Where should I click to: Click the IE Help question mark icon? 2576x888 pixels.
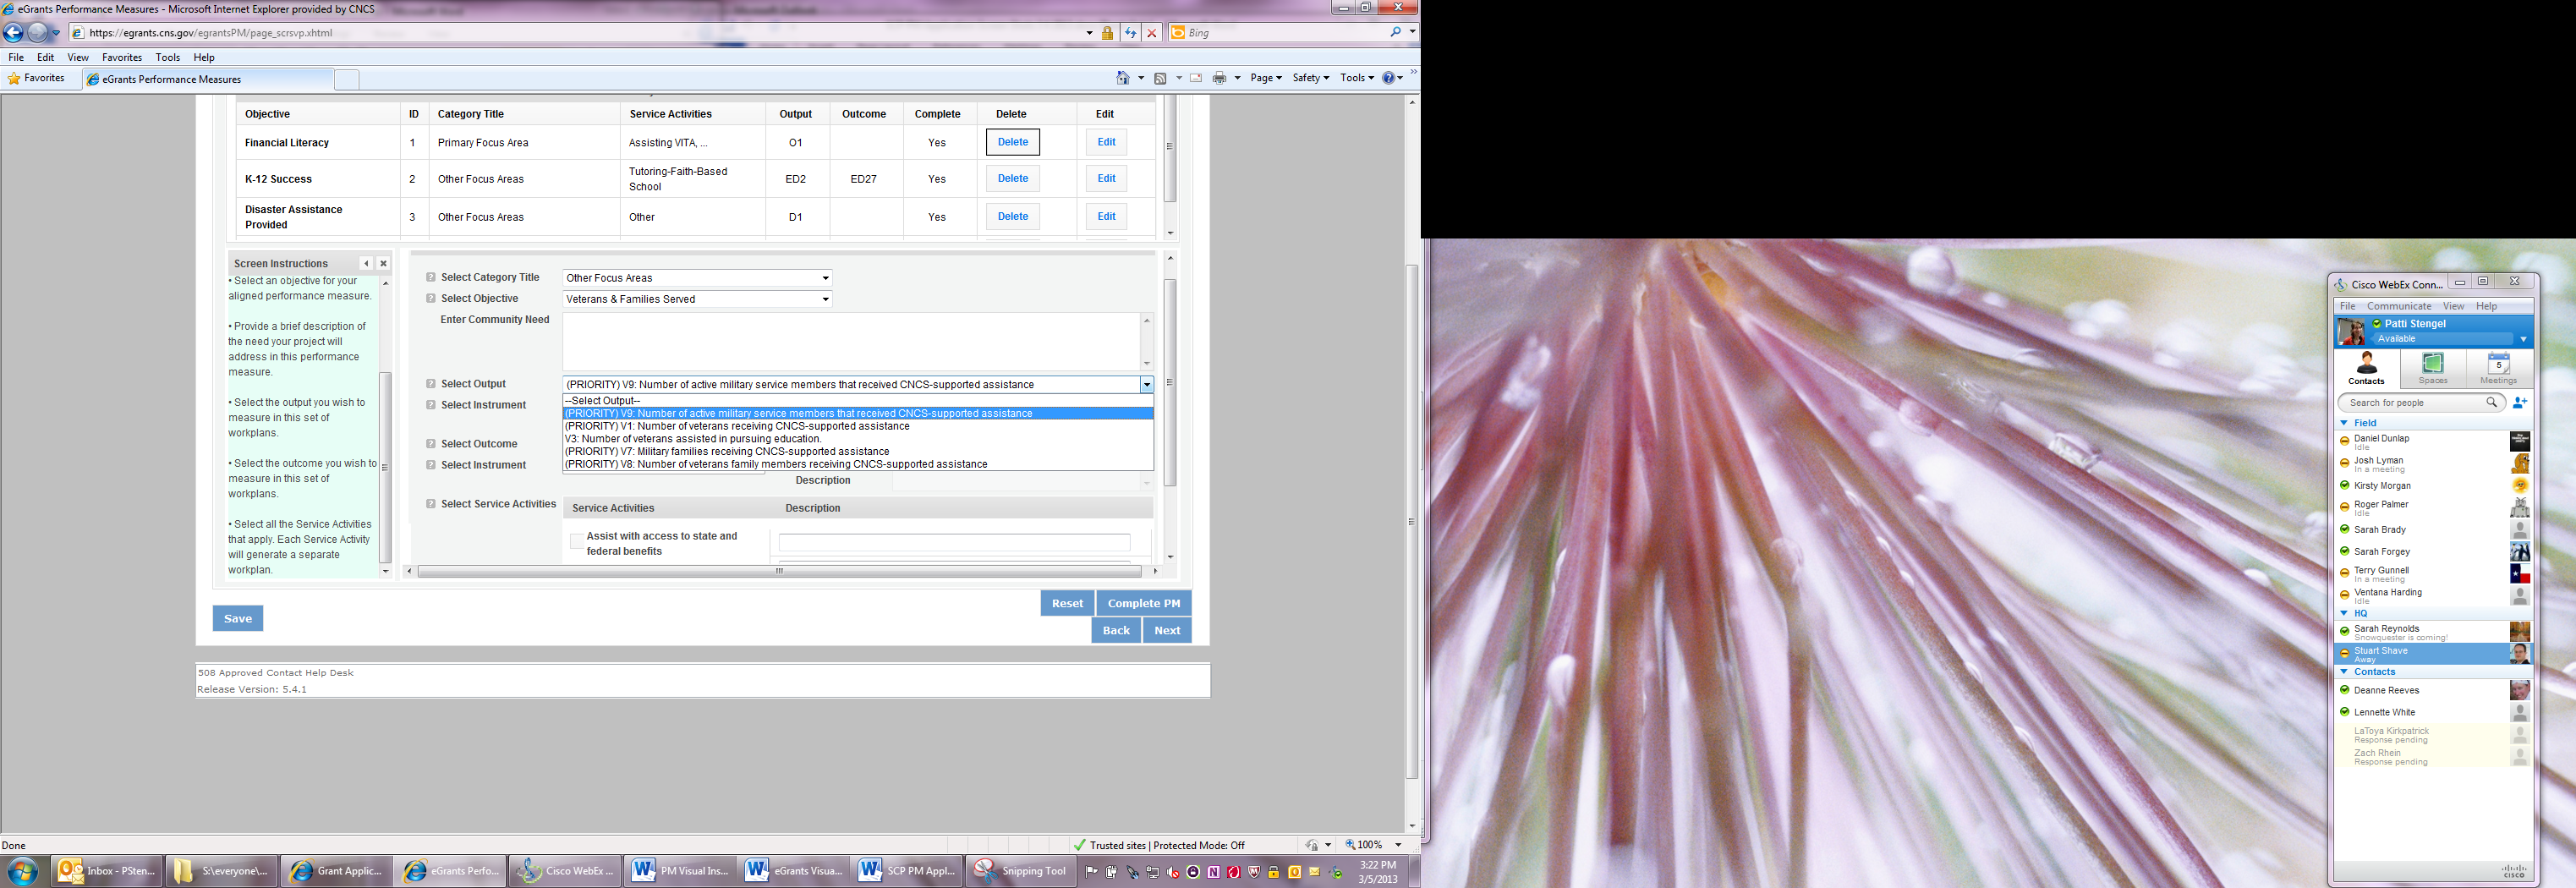coord(1389,78)
